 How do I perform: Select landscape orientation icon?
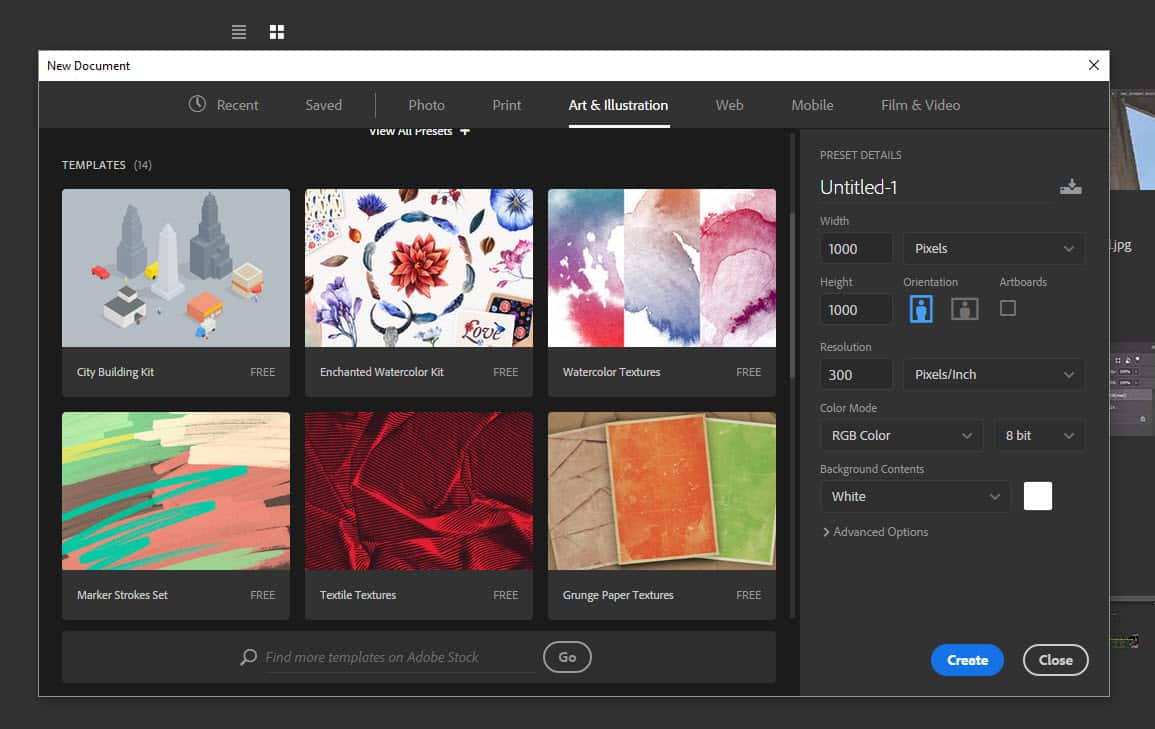(x=964, y=309)
